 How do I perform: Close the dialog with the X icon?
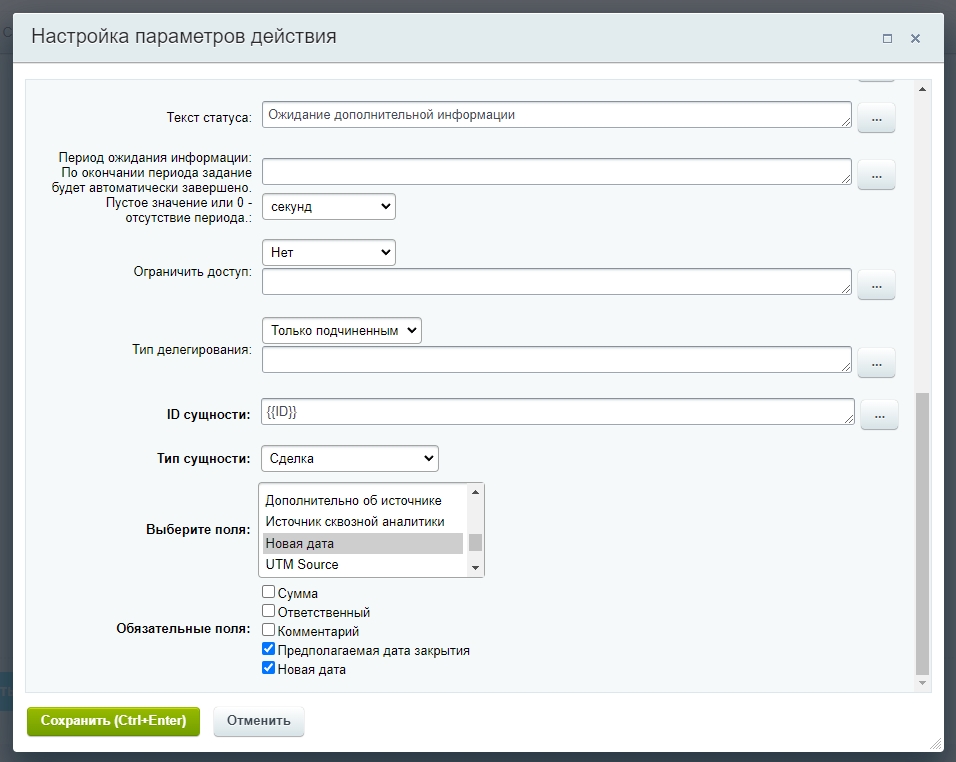click(915, 39)
